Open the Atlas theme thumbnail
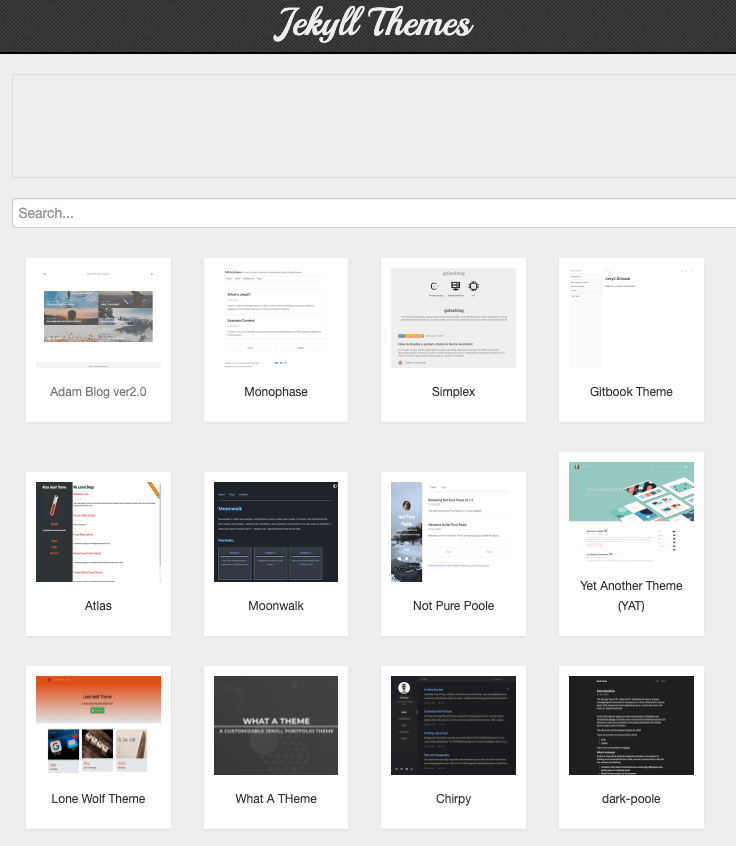Image resolution: width=736 pixels, height=846 pixels. tap(98, 532)
